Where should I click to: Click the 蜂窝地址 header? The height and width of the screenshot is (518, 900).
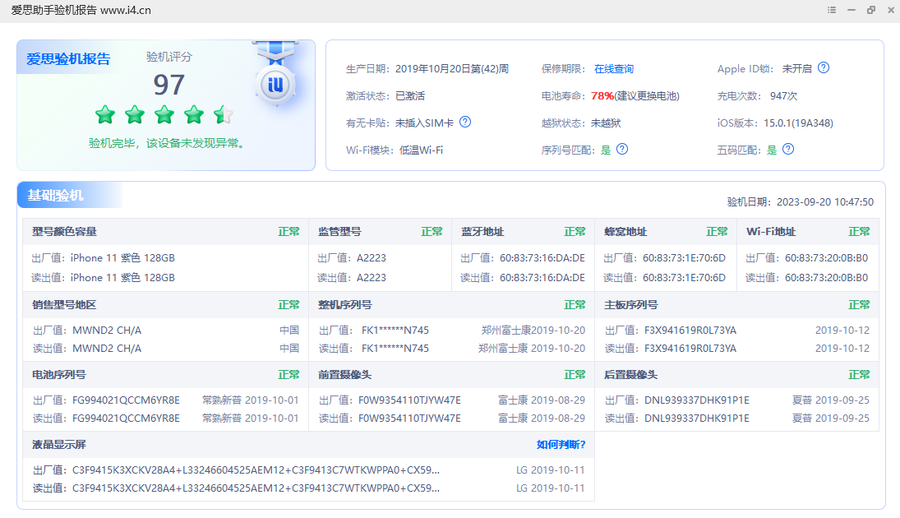pos(625,231)
